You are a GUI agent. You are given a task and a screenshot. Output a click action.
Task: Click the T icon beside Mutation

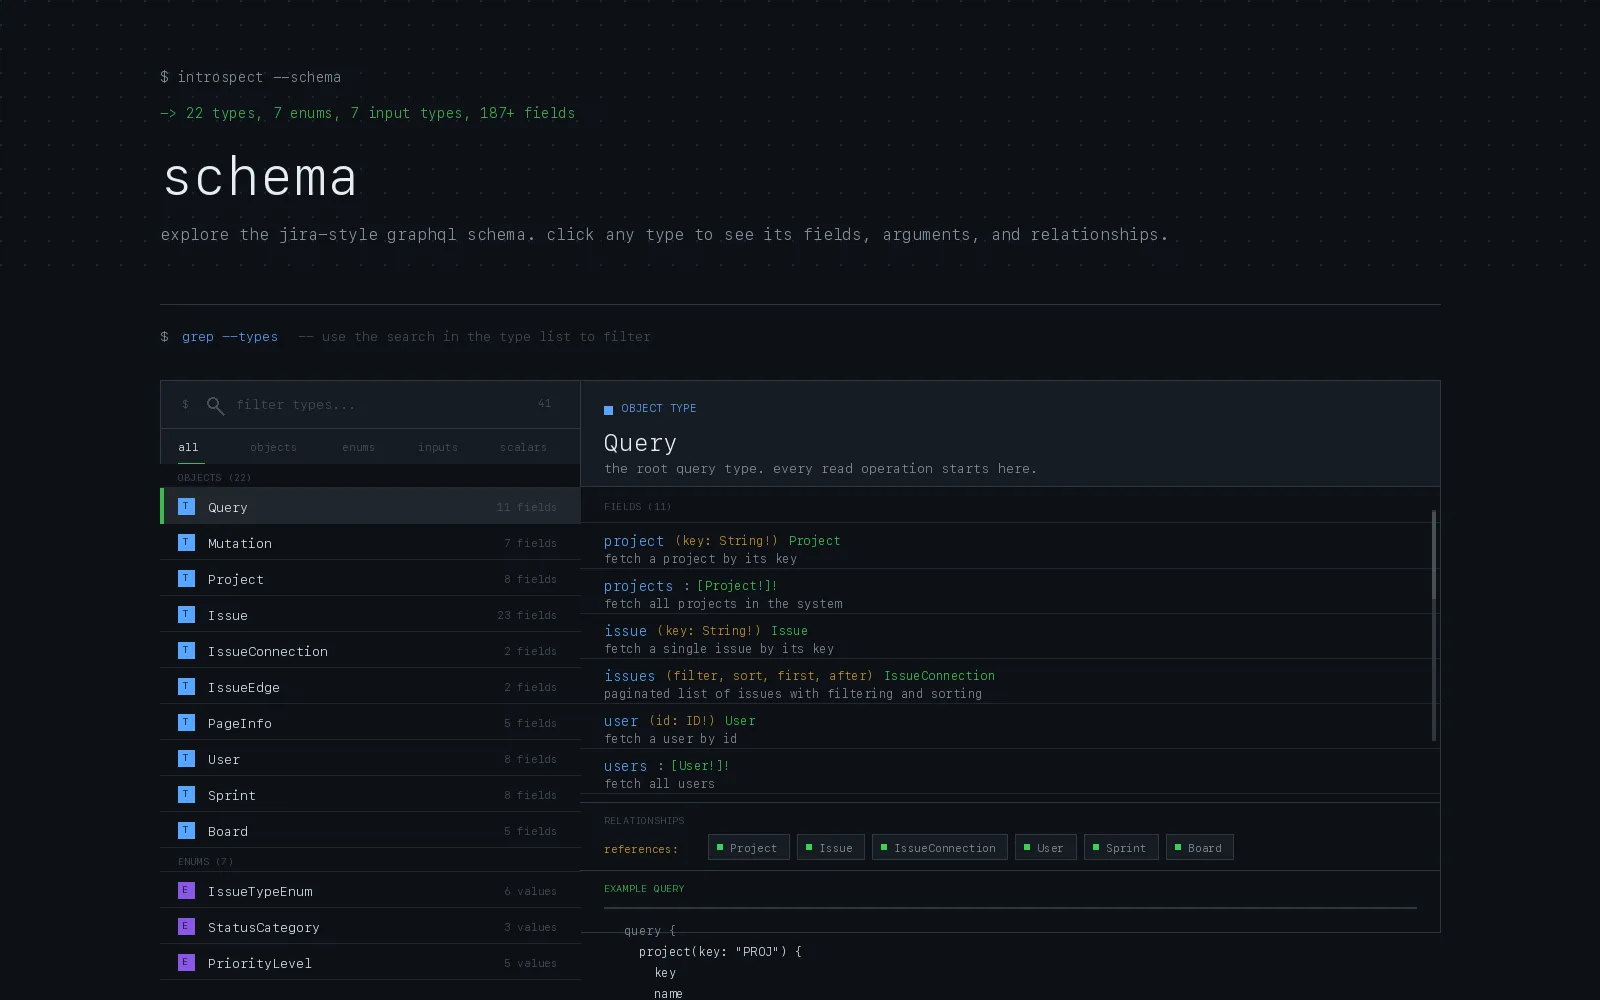pos(186,542)
